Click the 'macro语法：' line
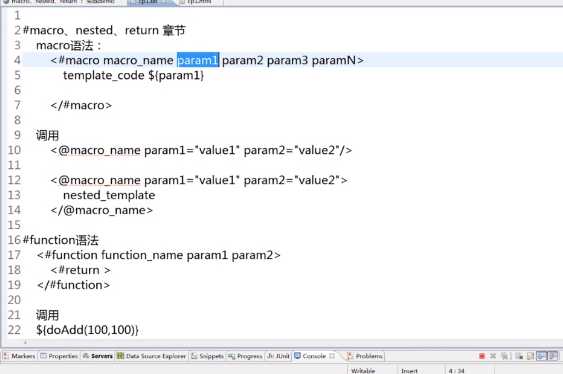 pyautogui.click(x=69, y=45)
